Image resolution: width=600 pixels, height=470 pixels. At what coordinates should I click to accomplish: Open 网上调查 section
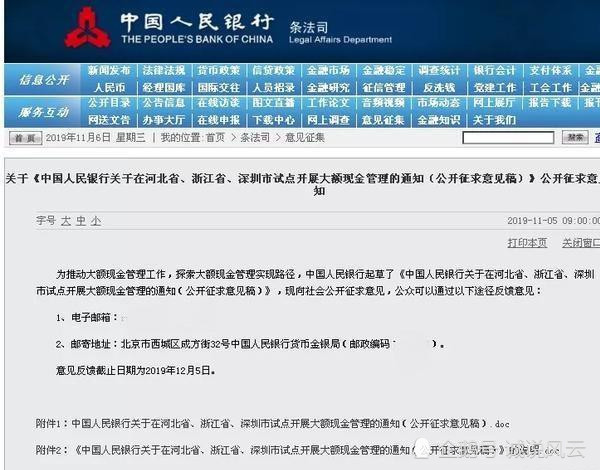point(328,120)
